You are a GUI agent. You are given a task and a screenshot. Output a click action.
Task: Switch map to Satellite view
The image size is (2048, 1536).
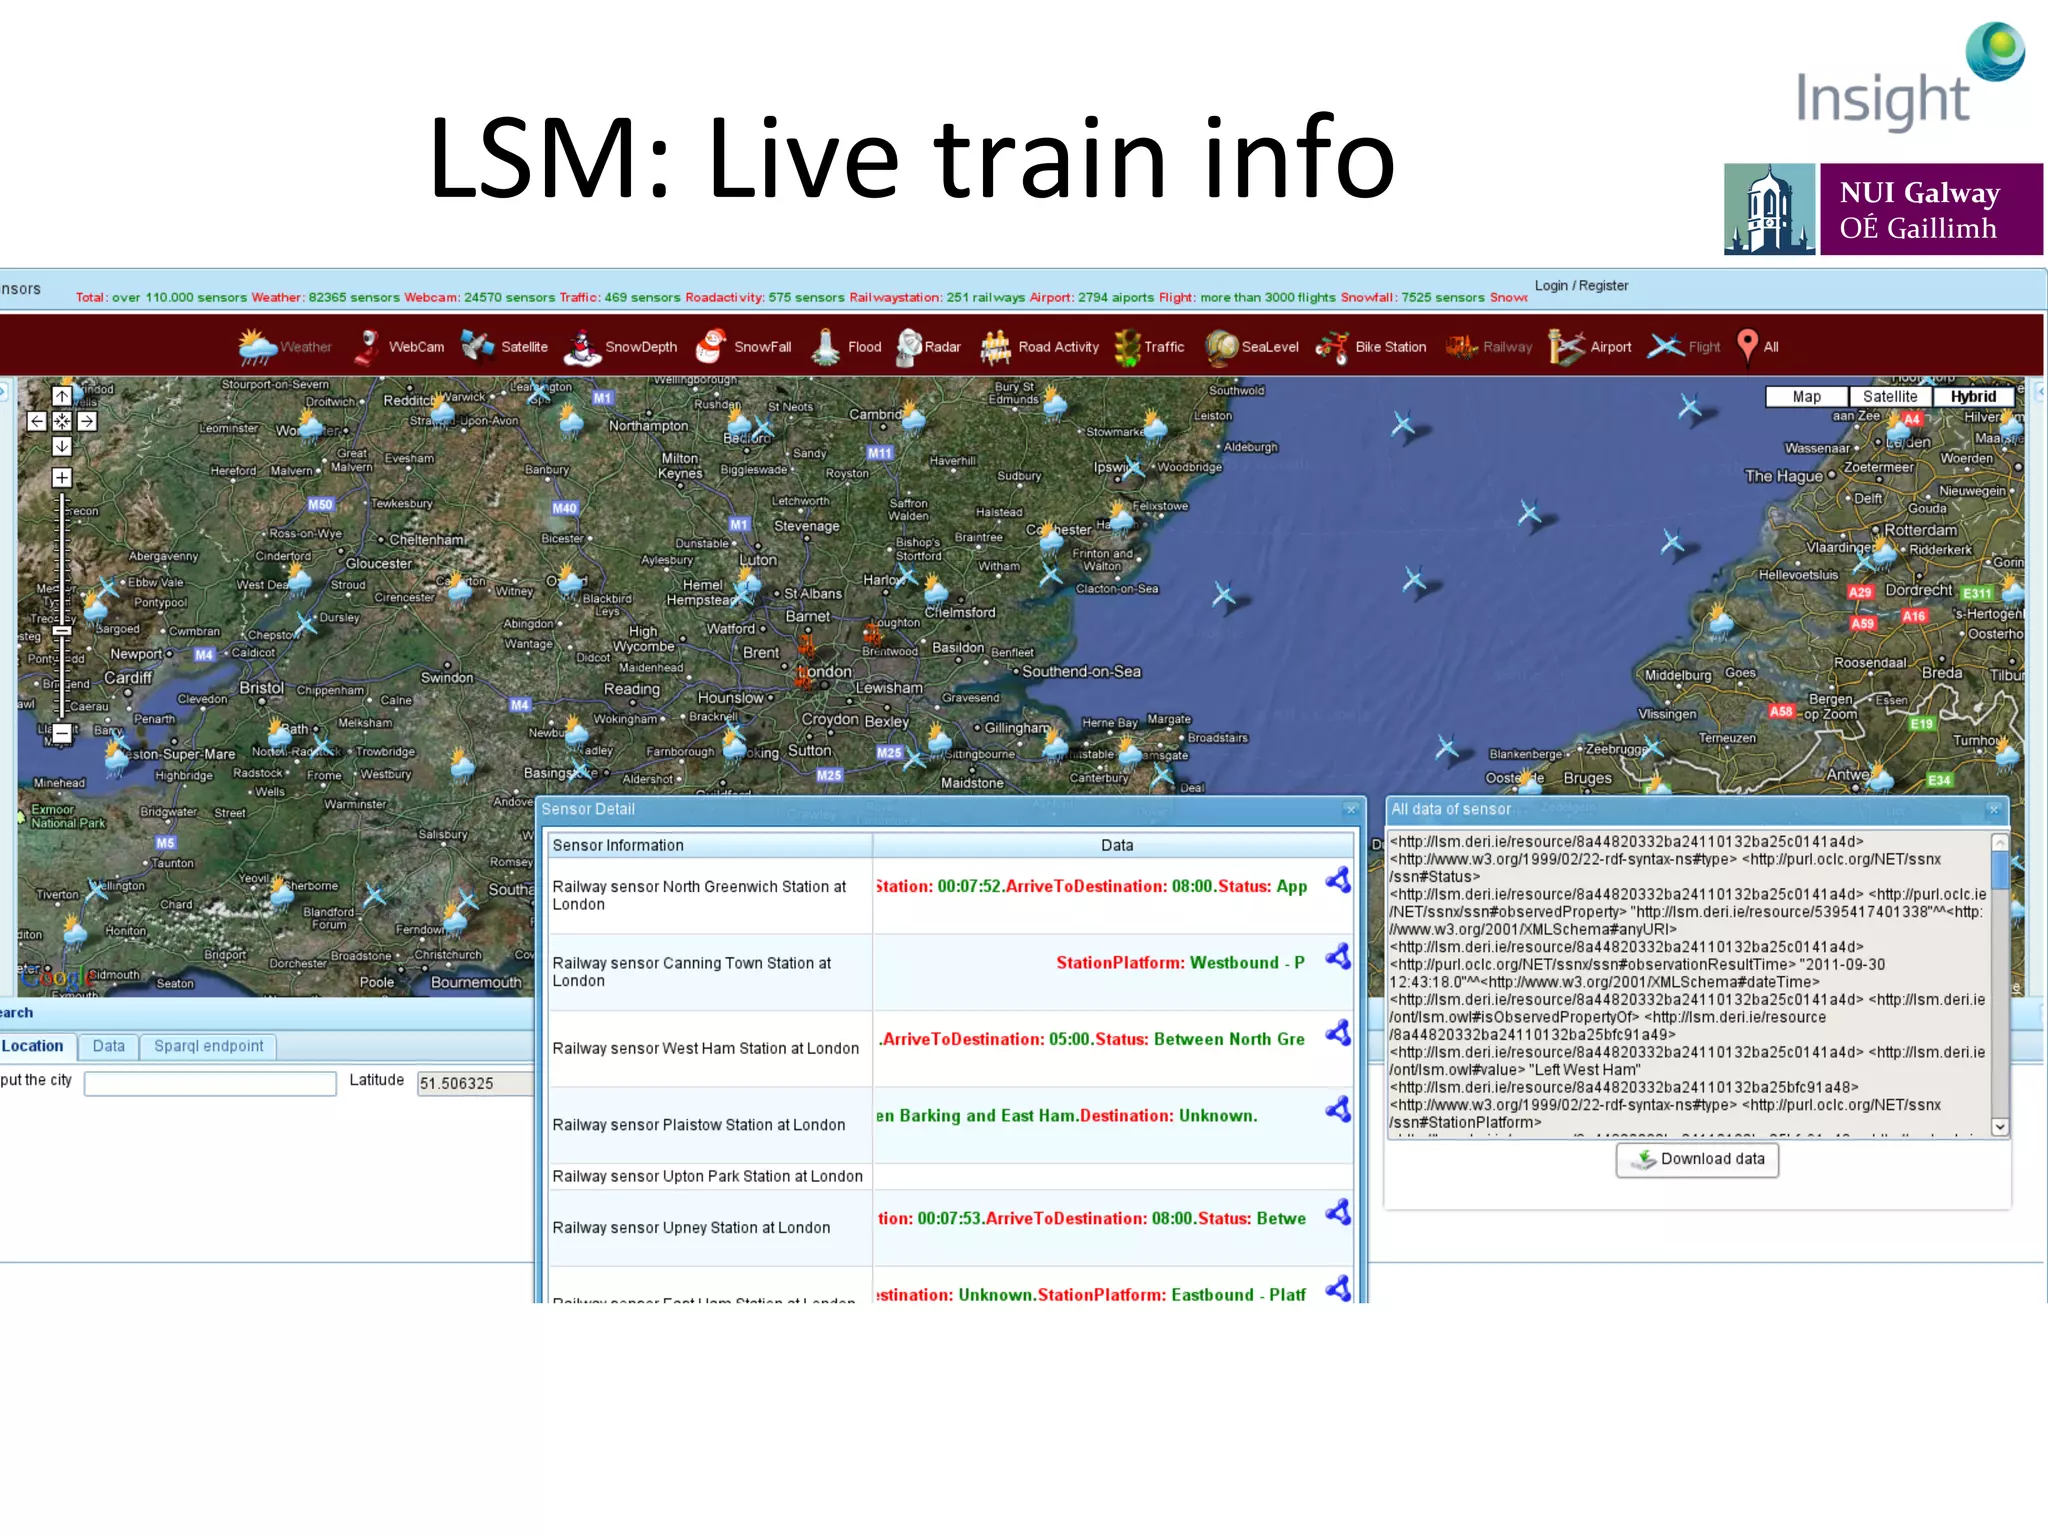point(1890,397)
